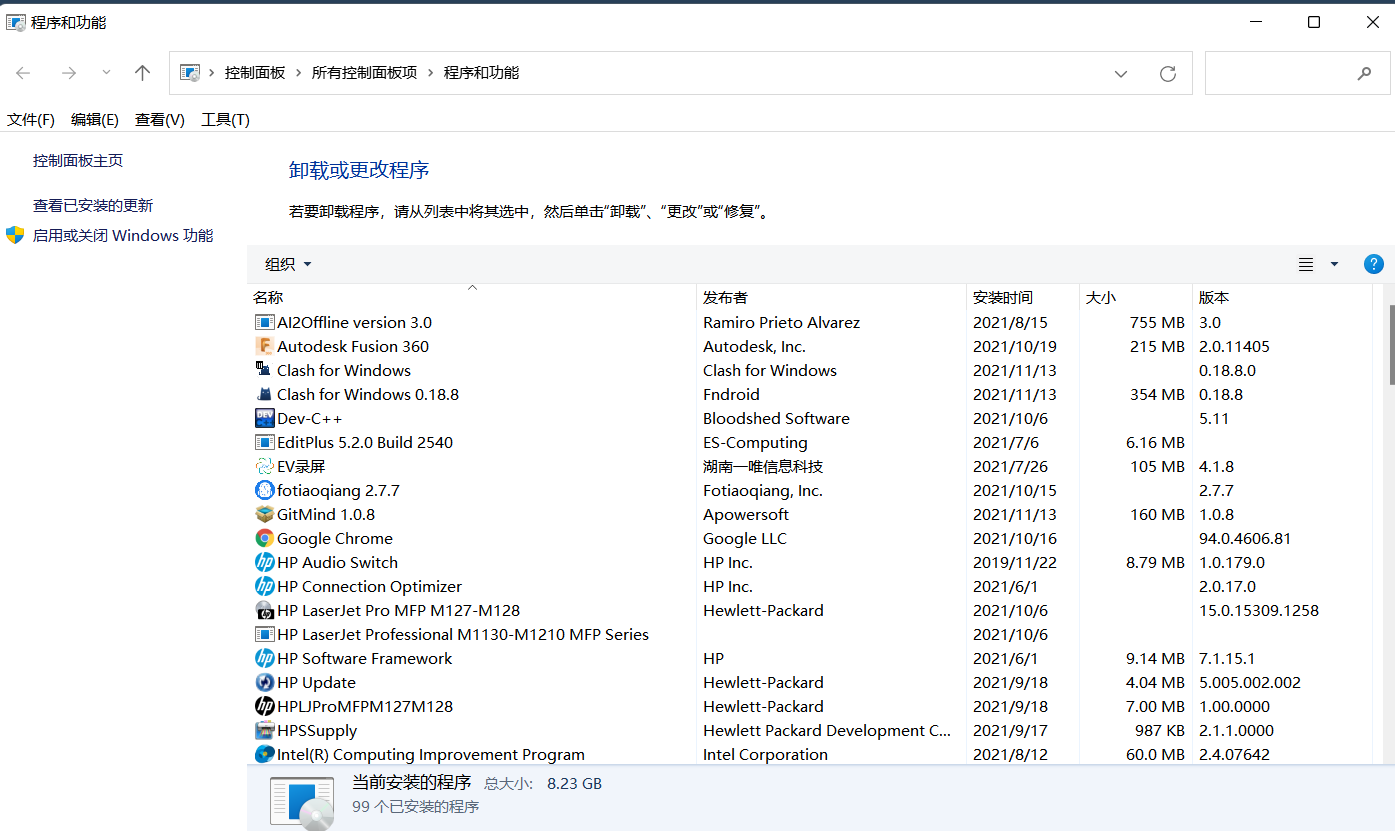Viewport: 1395px width, 831px height.
Task: Select size value 987 KB
Action: 1160,730
